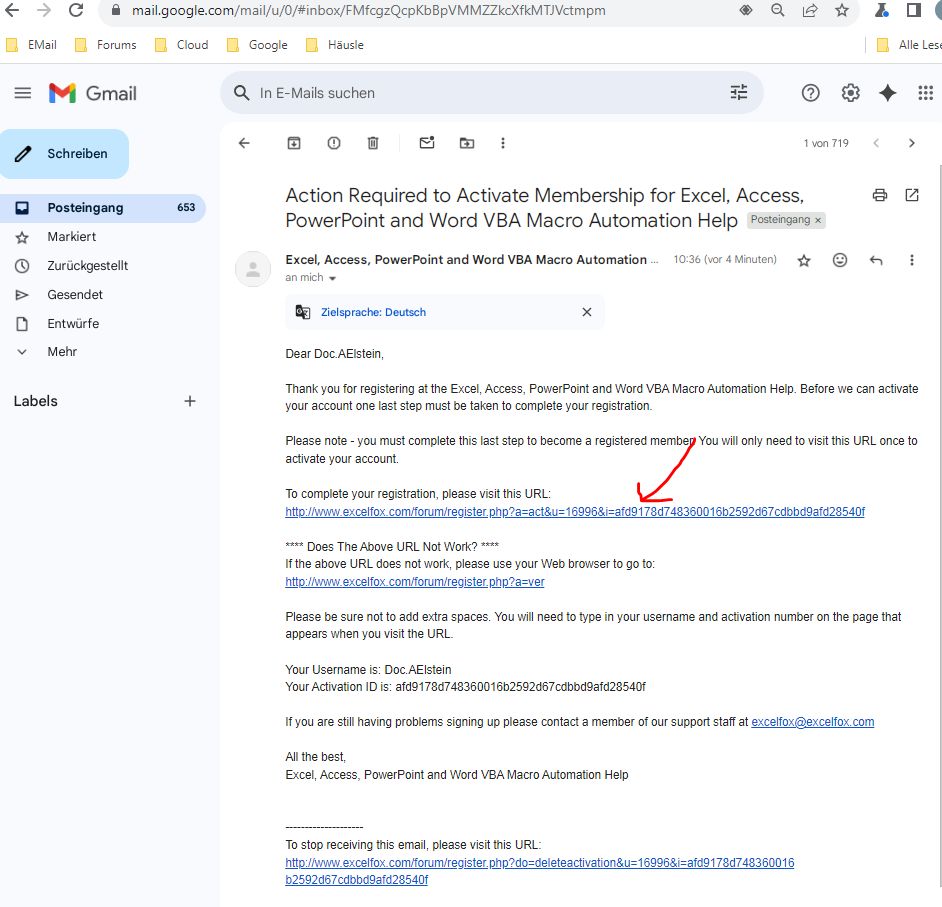The width and height of the screenshot is (942, 907).
Task: Delete this email with trash icon
Action: pos(373,143)
